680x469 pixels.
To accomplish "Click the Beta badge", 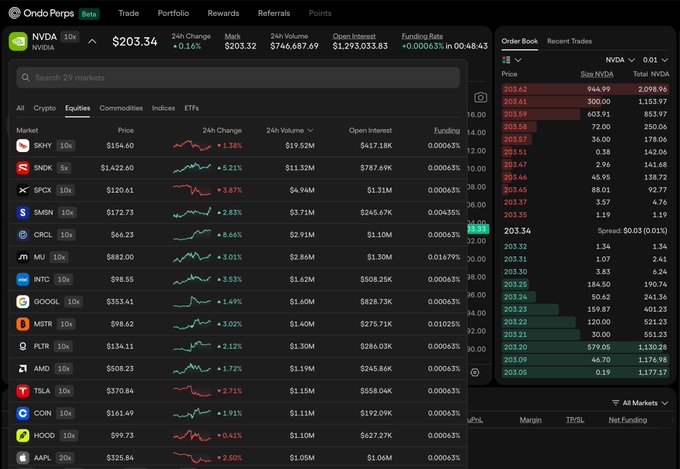I will click(x=89, y=14).
